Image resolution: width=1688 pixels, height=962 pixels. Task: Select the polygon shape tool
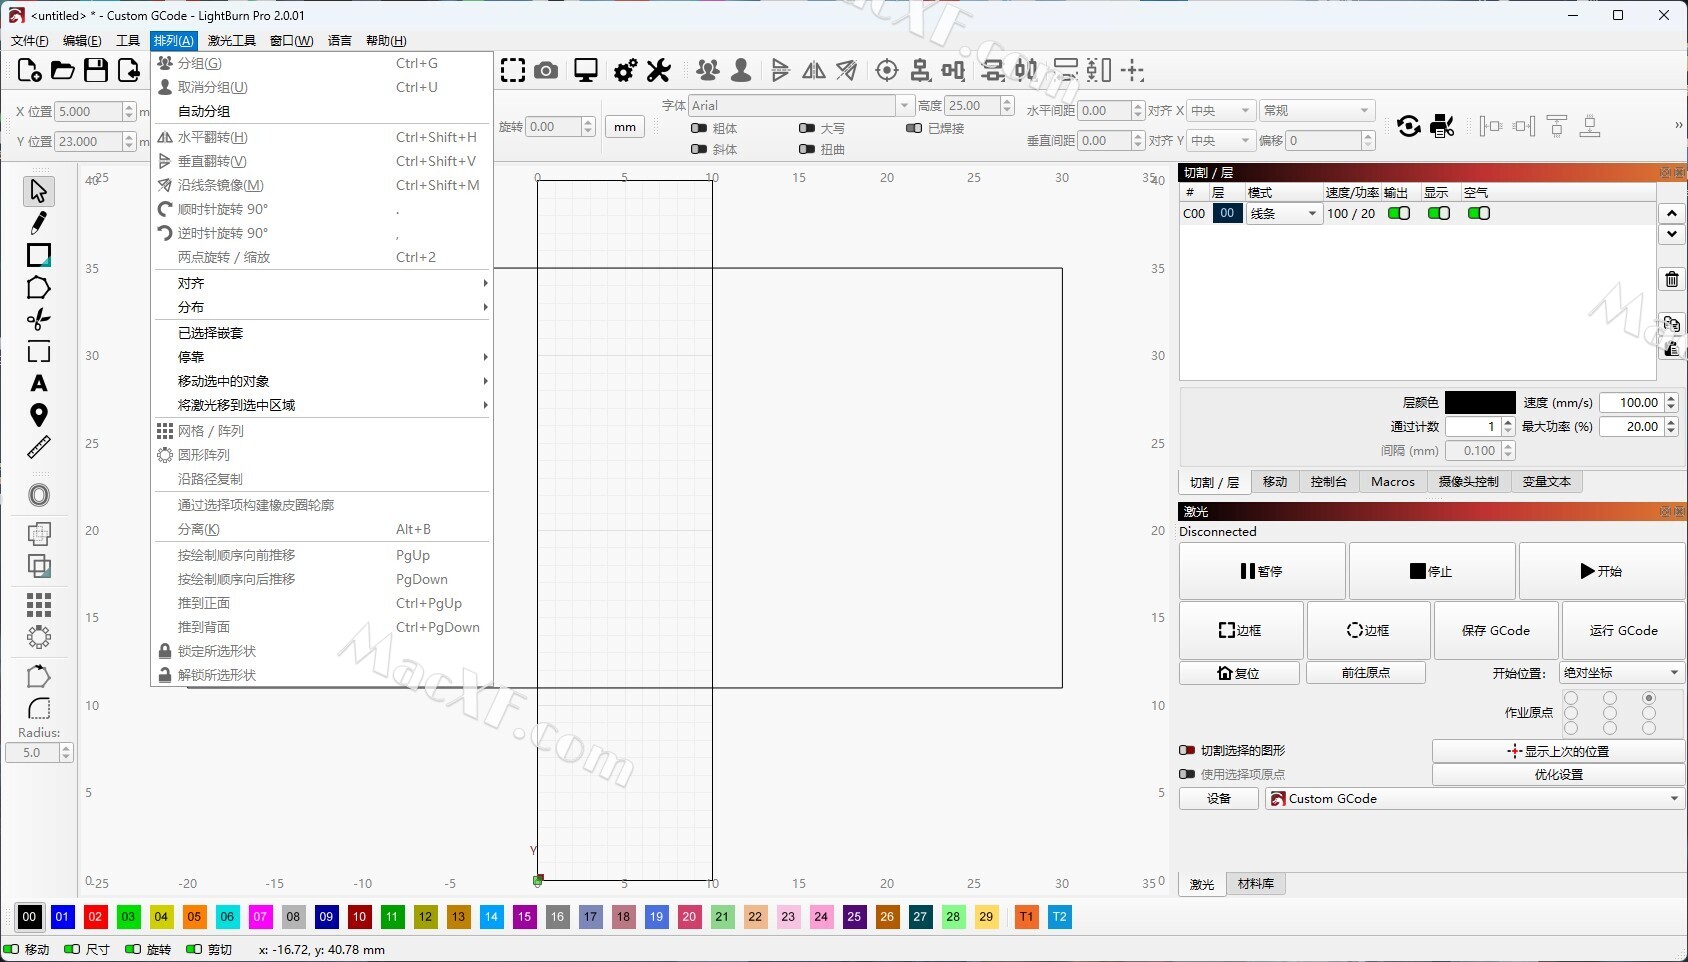click(x=39, y=288)
